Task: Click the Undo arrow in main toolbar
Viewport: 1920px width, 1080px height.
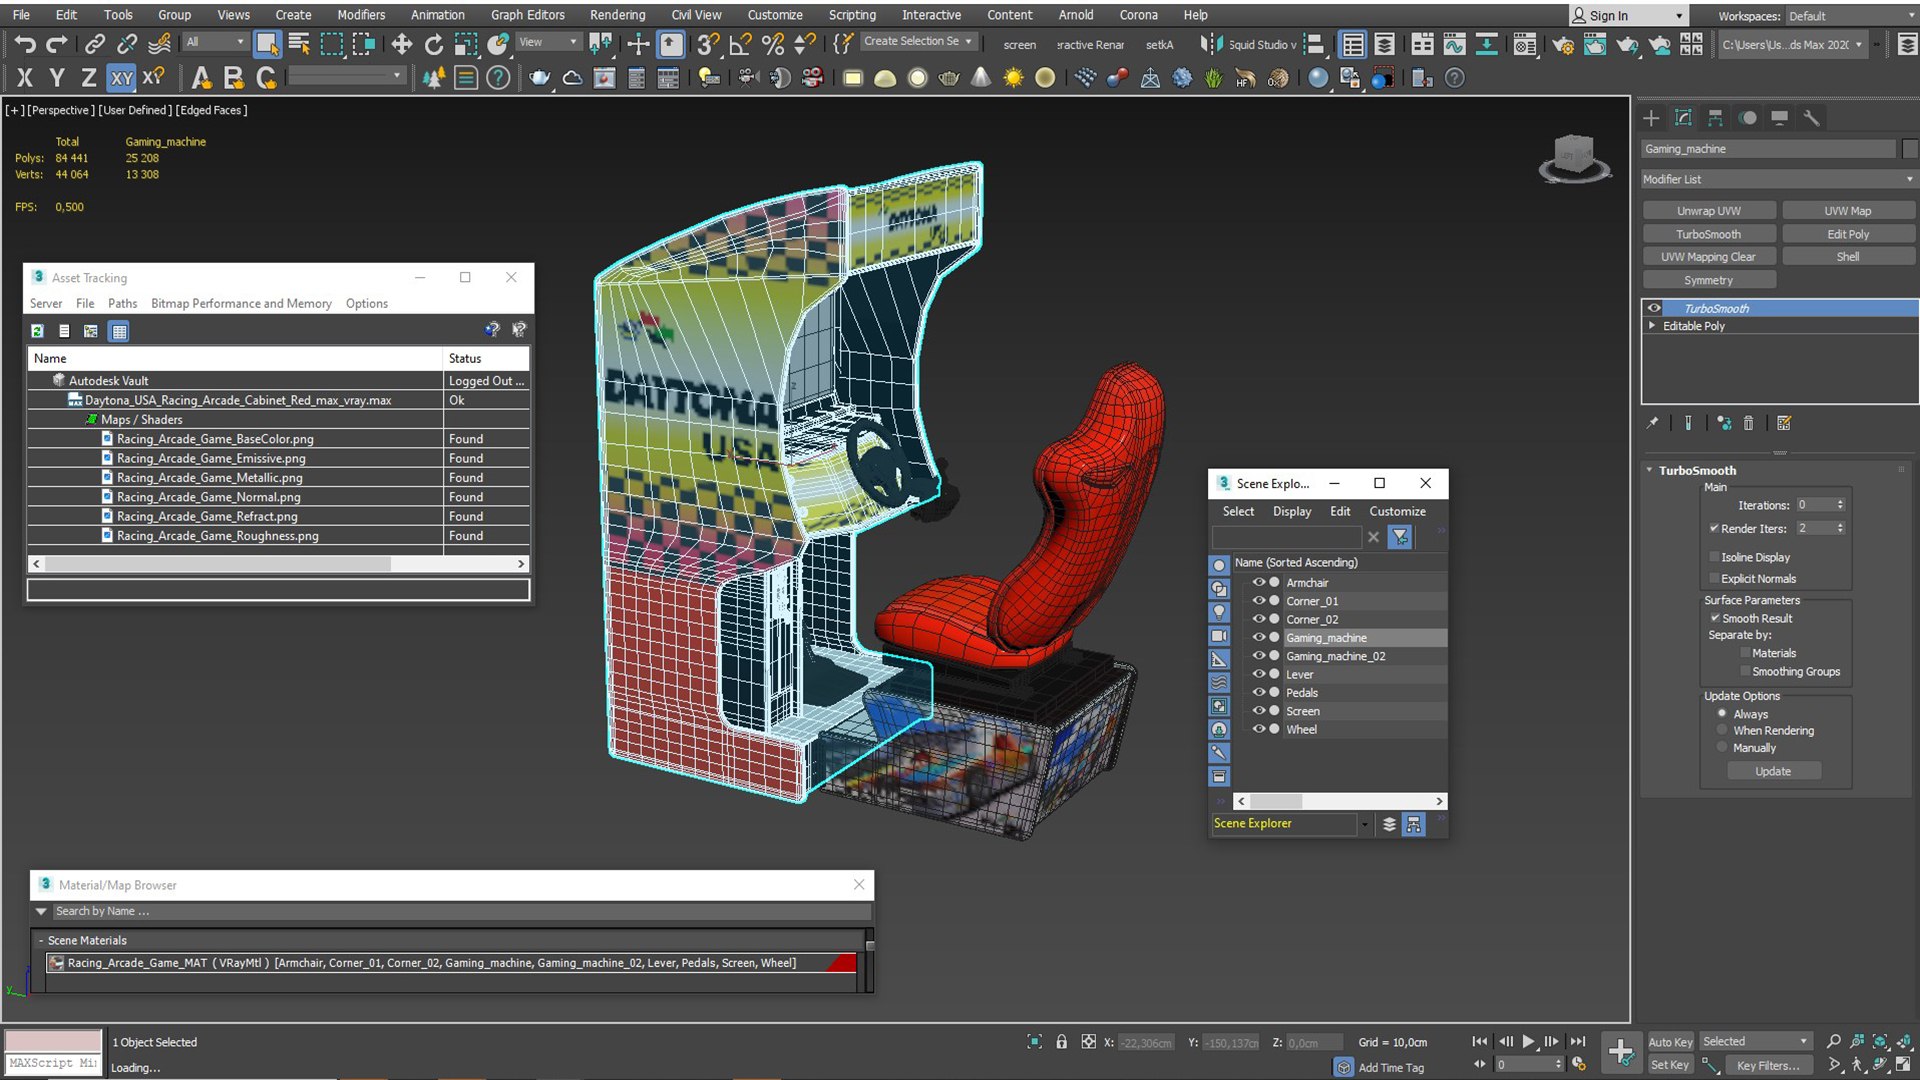Action: click(25, 44)
